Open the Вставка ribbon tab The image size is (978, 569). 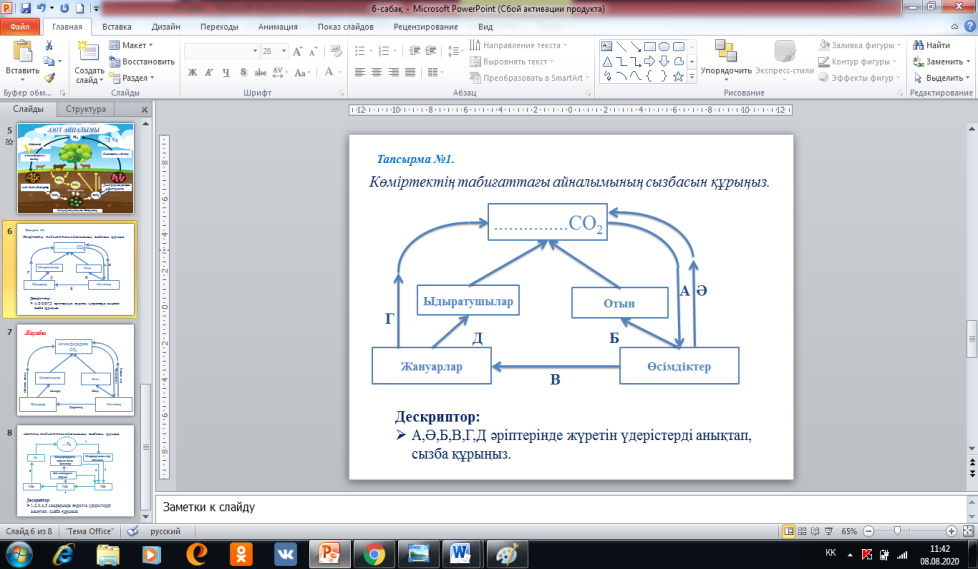pos(115,27)
